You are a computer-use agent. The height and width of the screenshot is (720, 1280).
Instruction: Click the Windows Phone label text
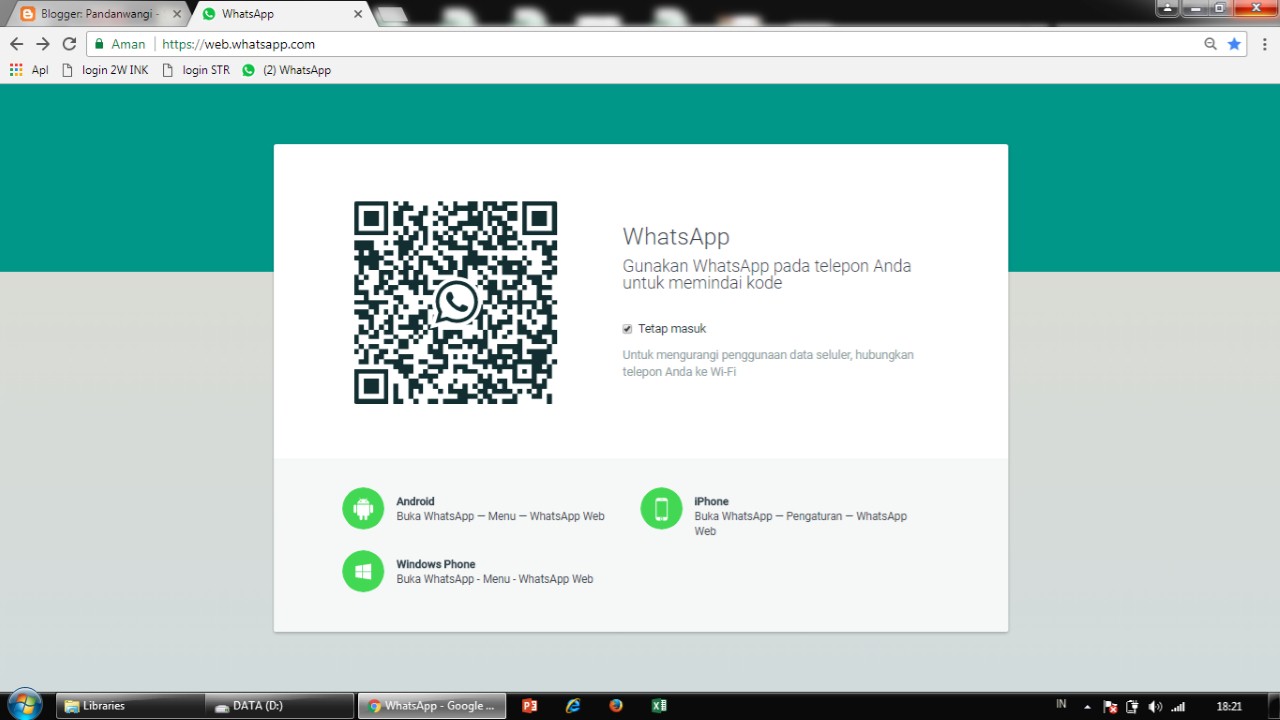pyautogui.click(x=436, y=564)
